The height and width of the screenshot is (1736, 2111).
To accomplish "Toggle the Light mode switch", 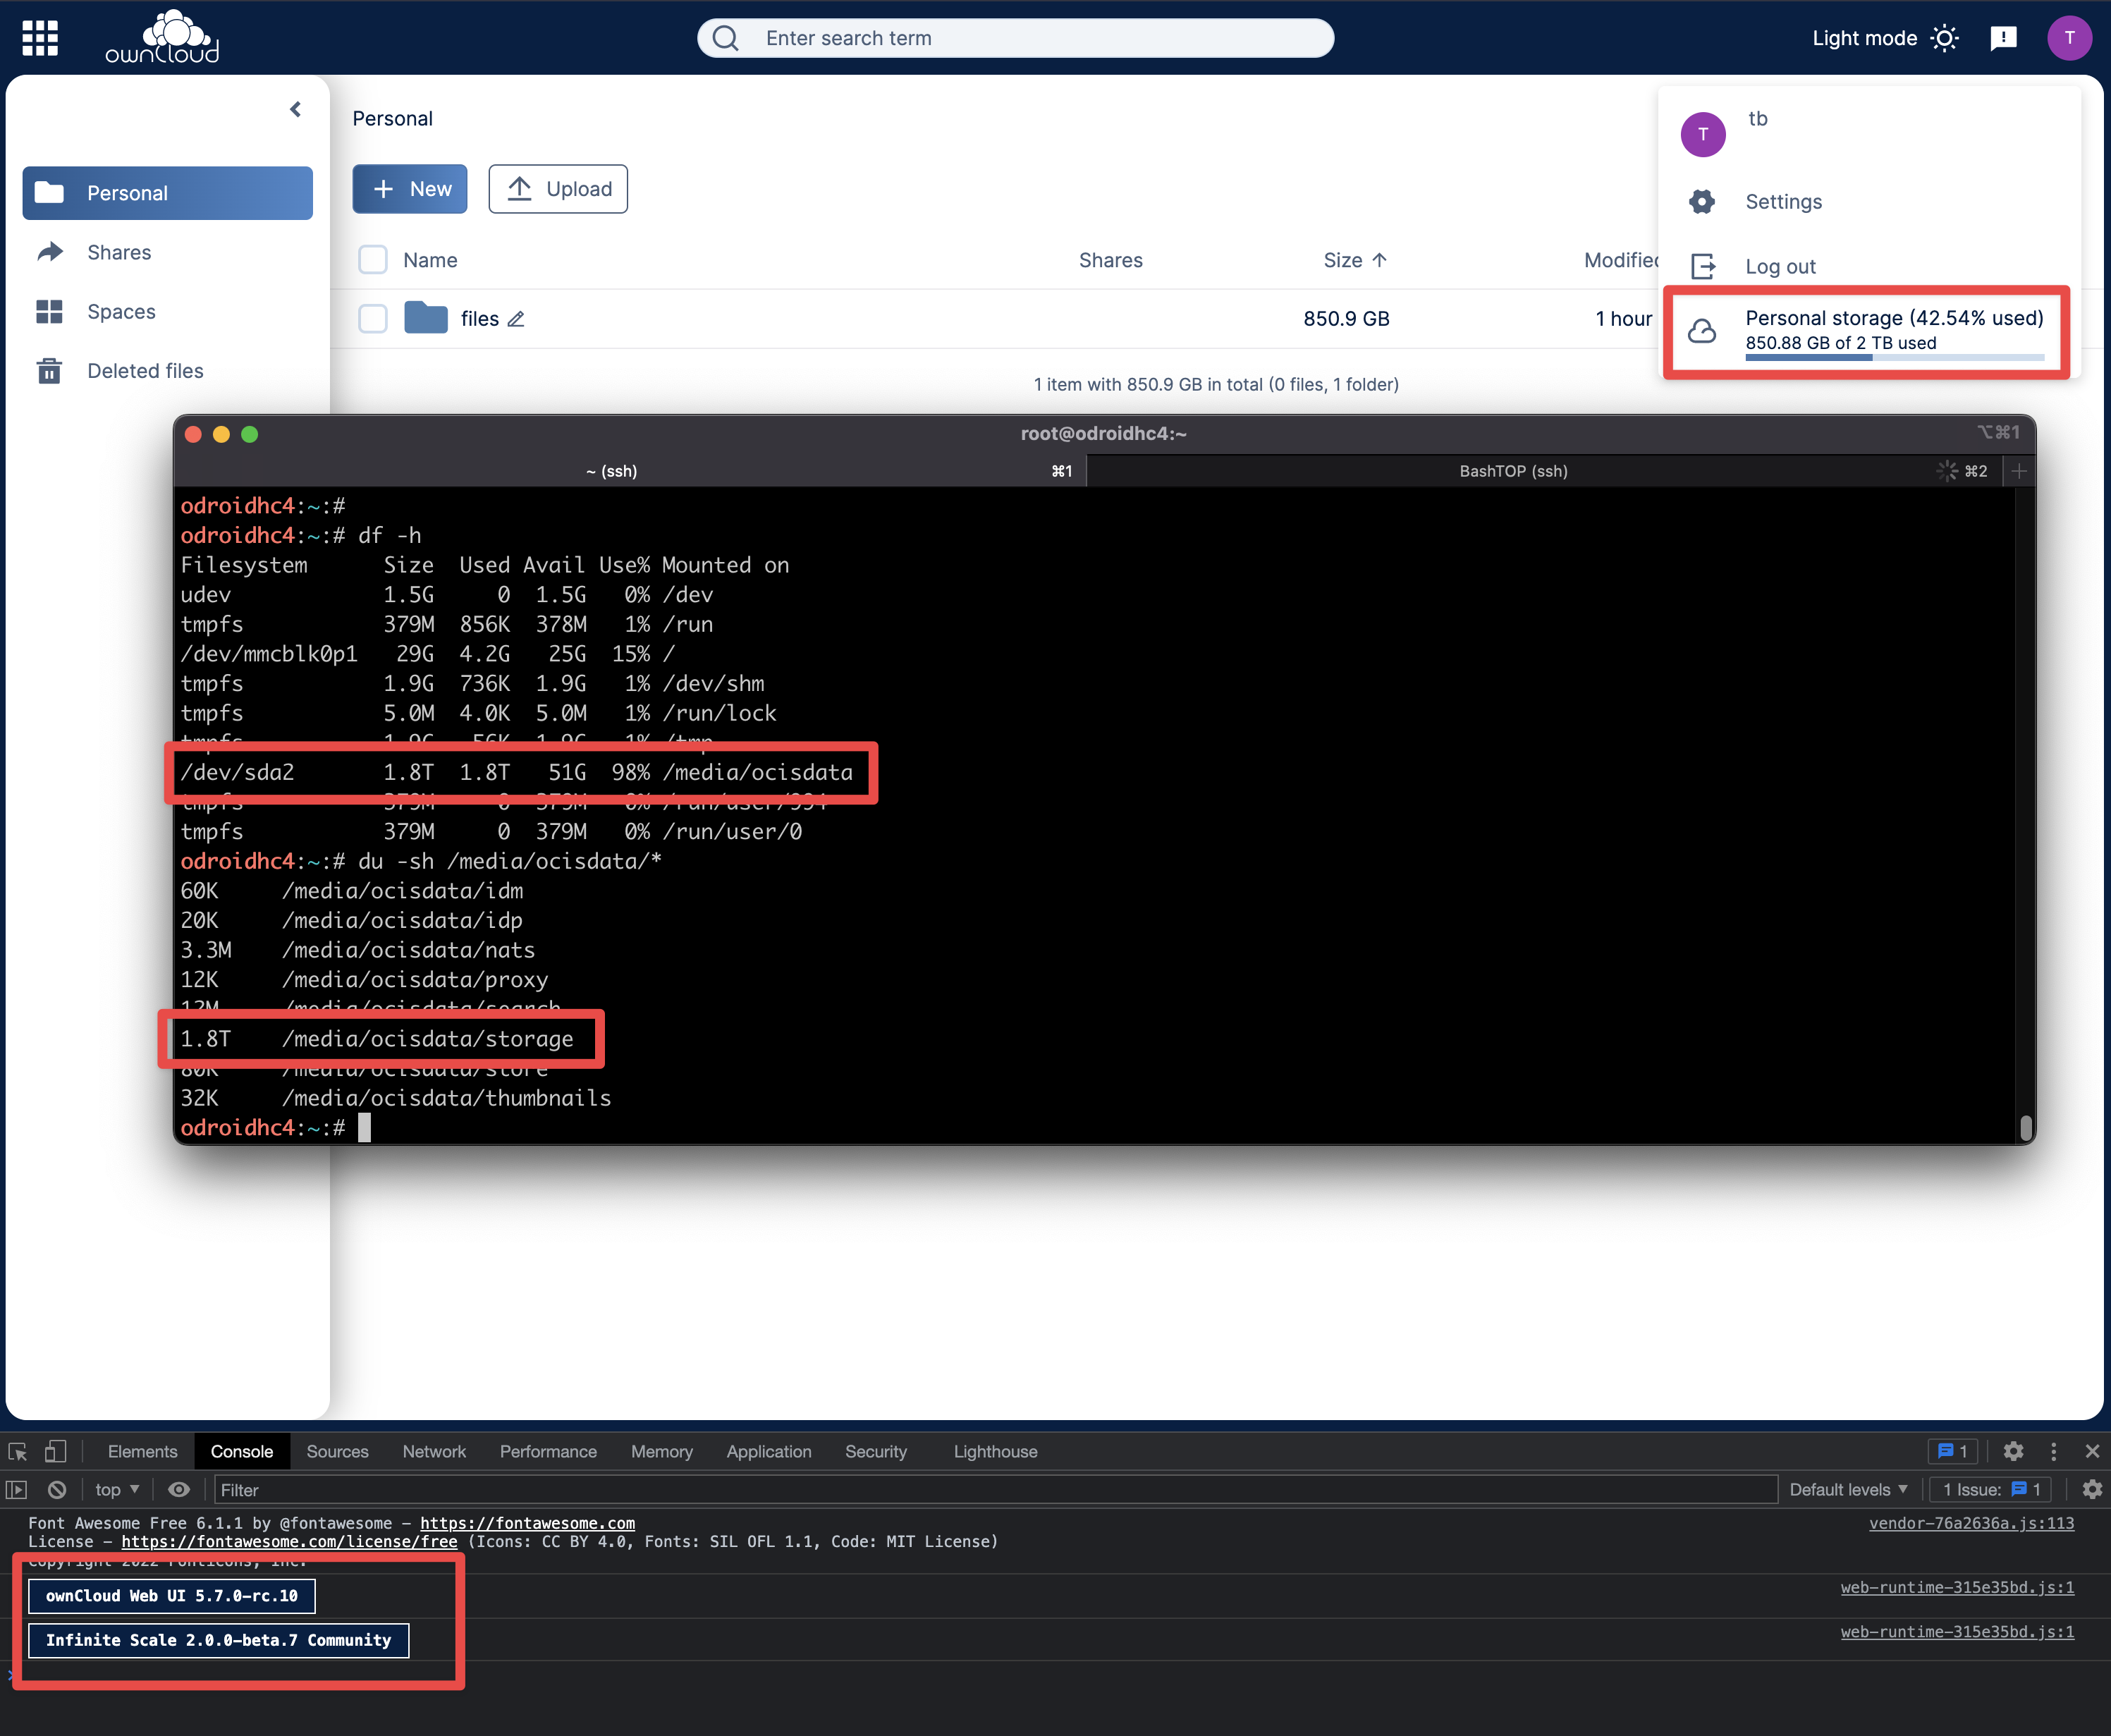I will coord(1885,38).
